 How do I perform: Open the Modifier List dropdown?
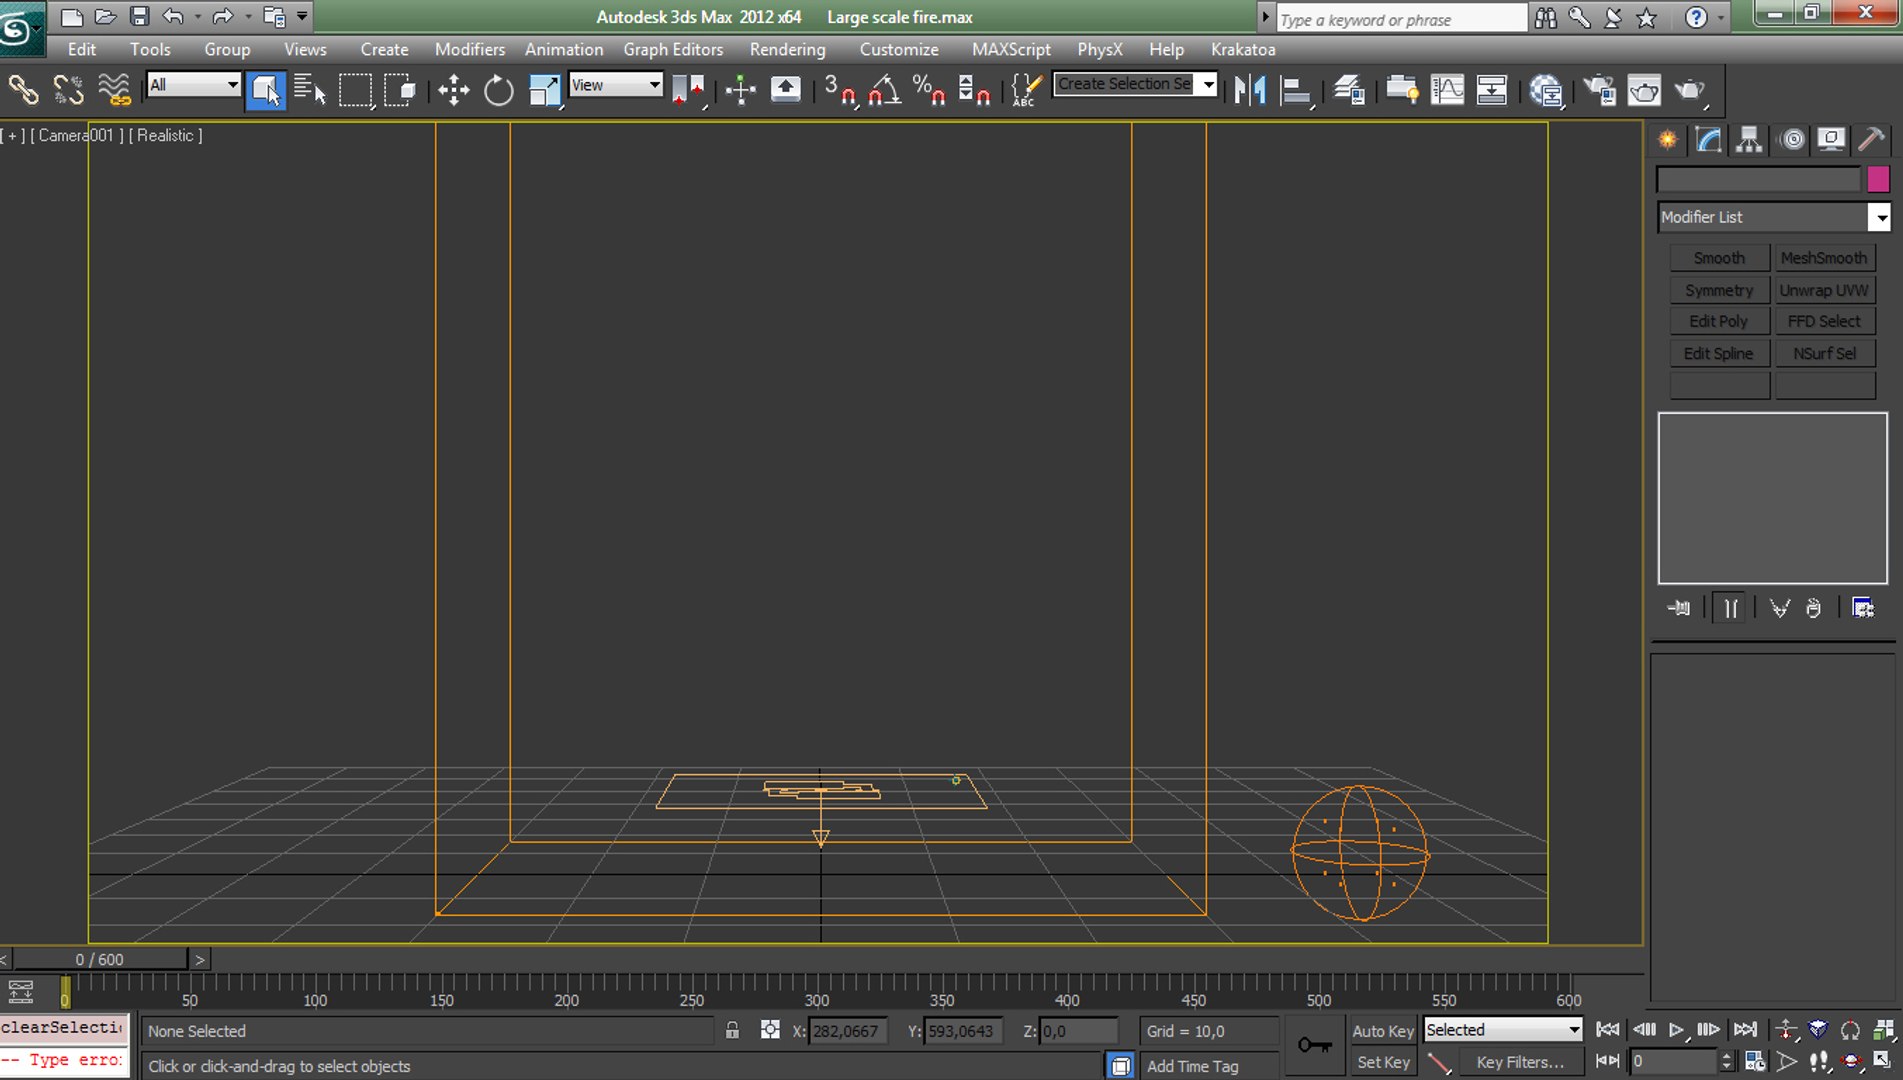(1774, 217)
